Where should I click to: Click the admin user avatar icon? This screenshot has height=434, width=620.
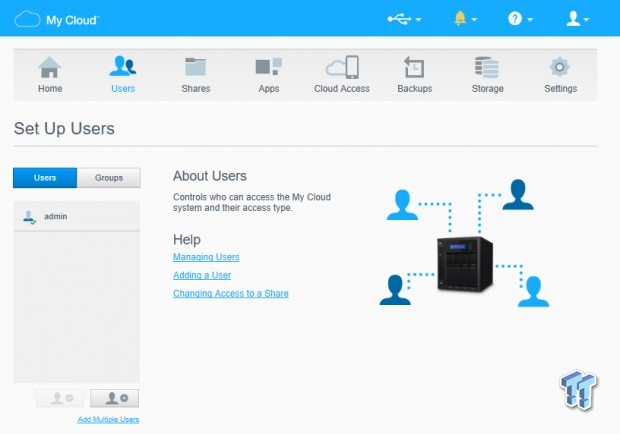tap(29, 217)
